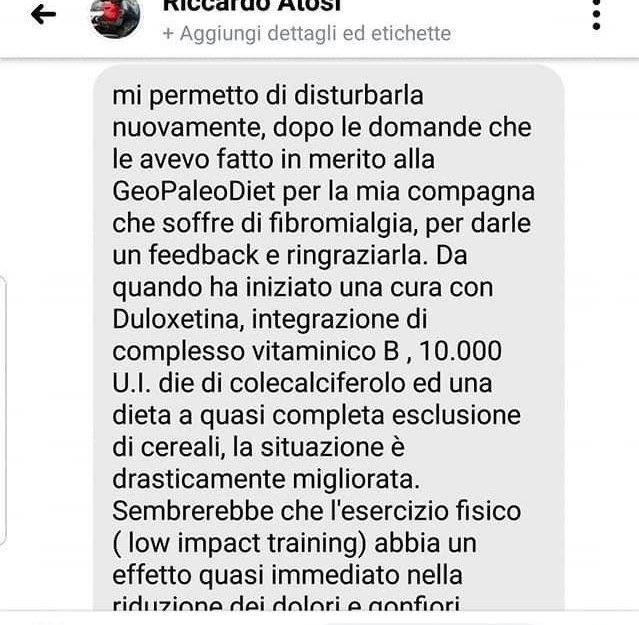This screenshot has width=639, height=625.
Task: Click the word GeoPaleoDiet in the message
Action: point(194,191)
